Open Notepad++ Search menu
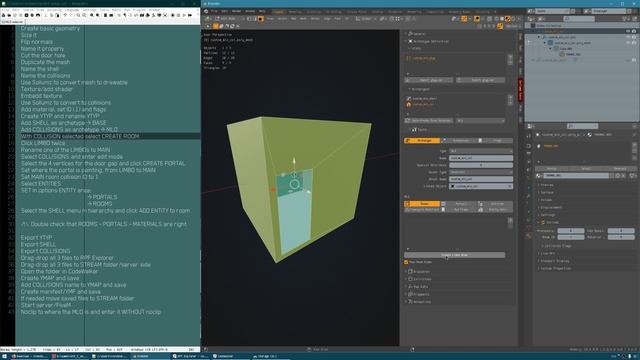 point(28,9)
